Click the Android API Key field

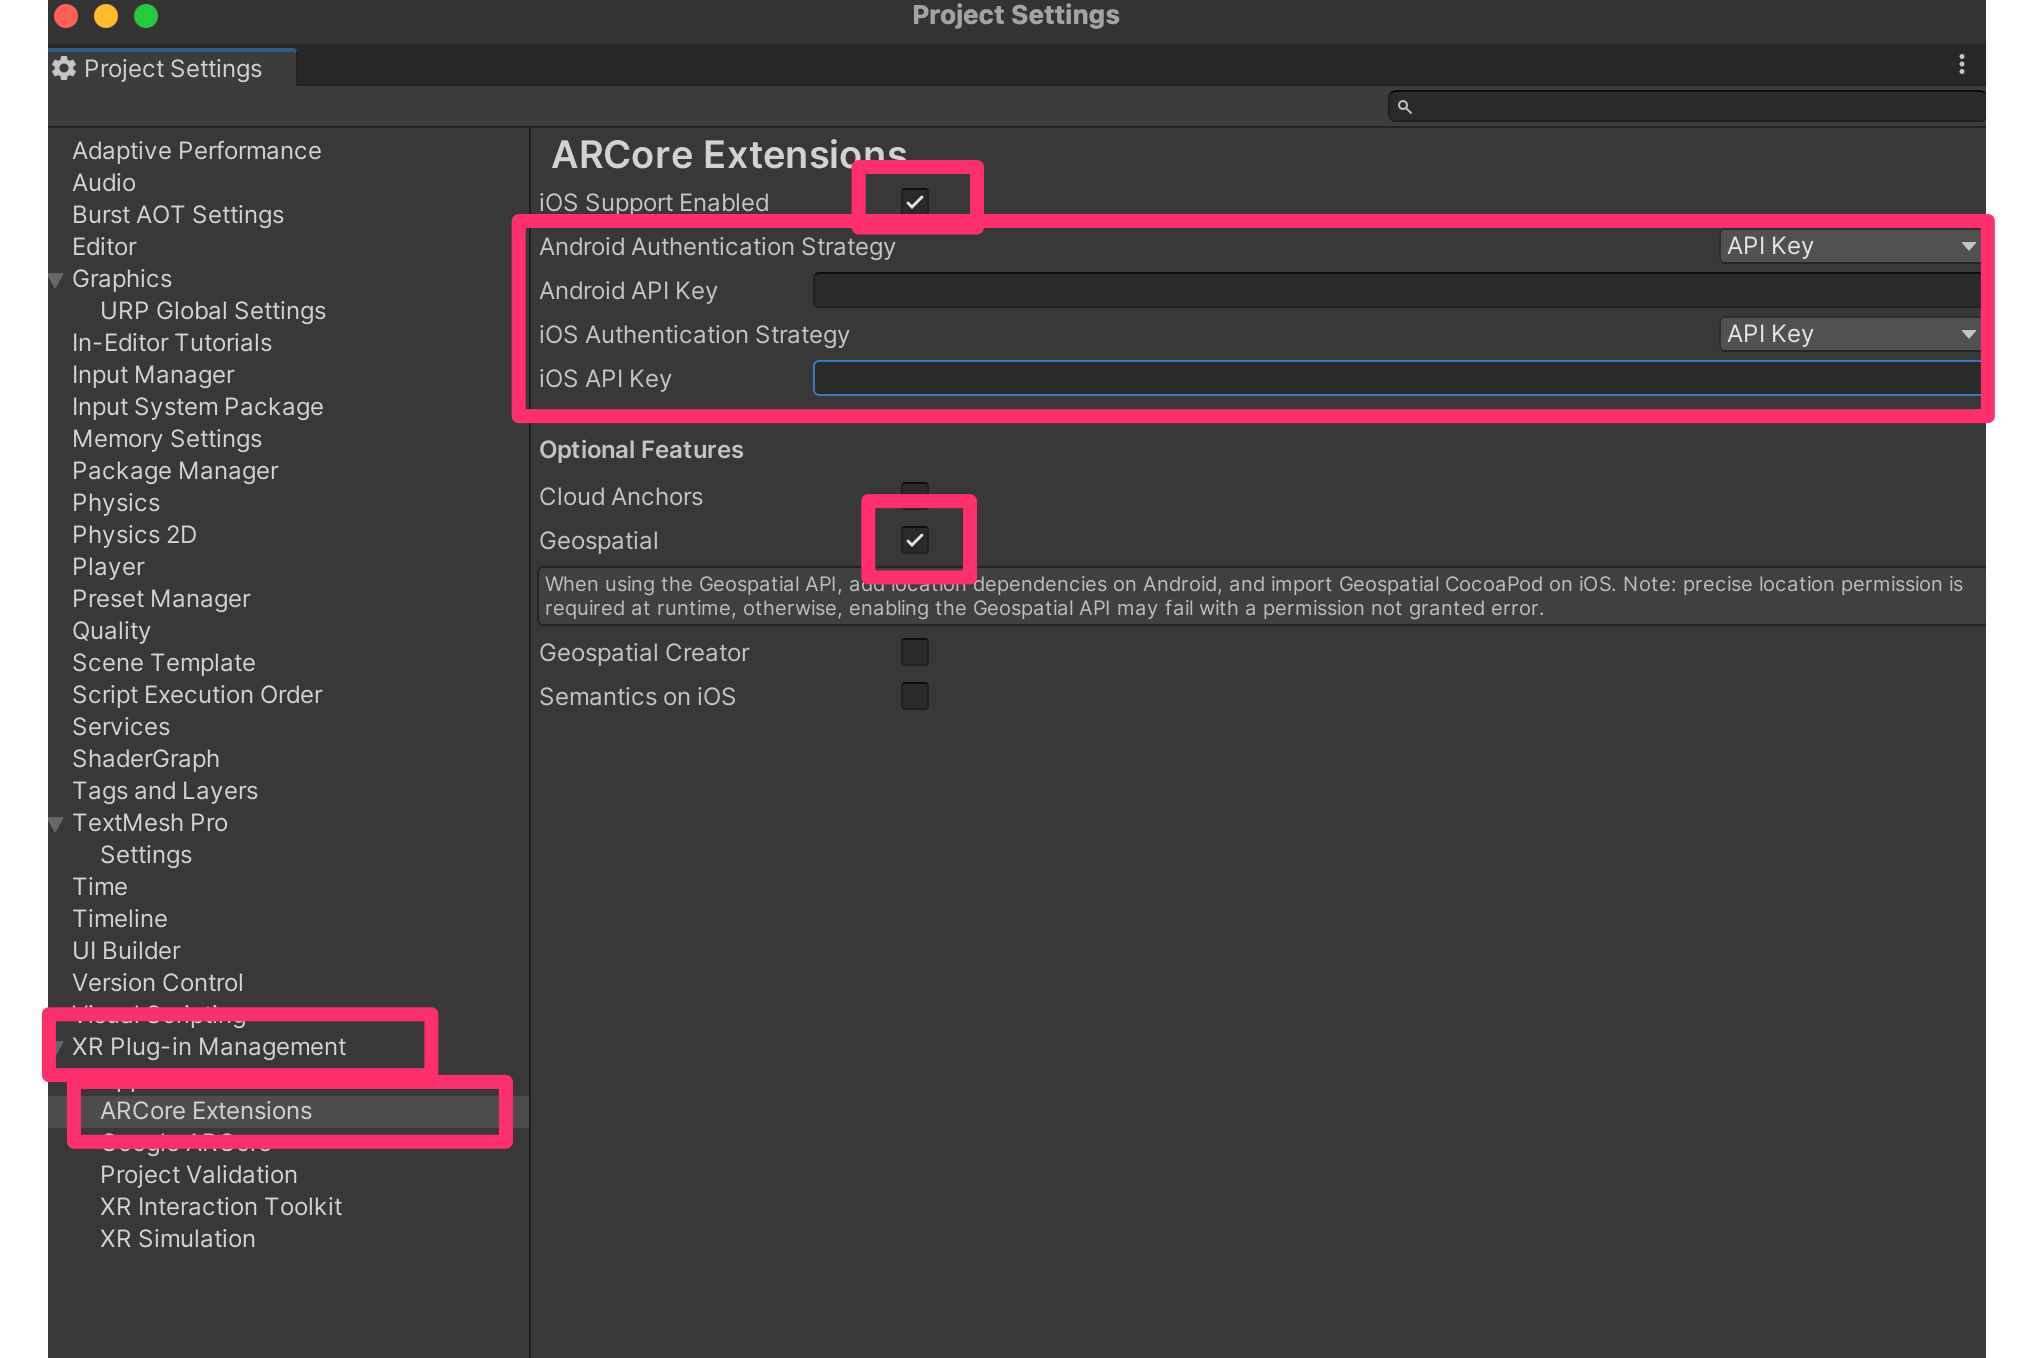[x=1395, y=291]
